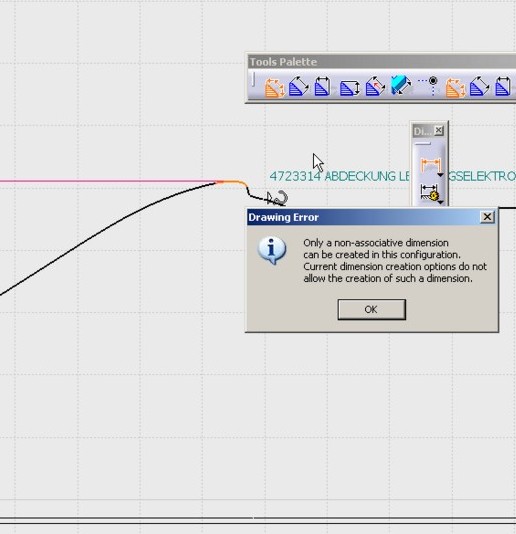
Task: Confirm the Drawing Error with OK
Action: [x=372, y=309]
